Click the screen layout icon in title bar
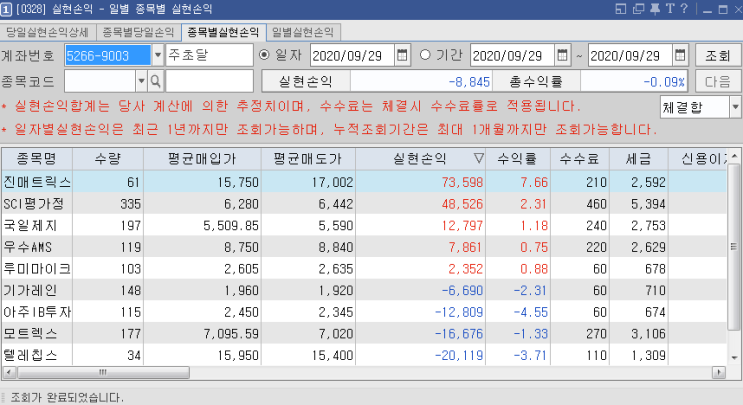 [621, 9]
